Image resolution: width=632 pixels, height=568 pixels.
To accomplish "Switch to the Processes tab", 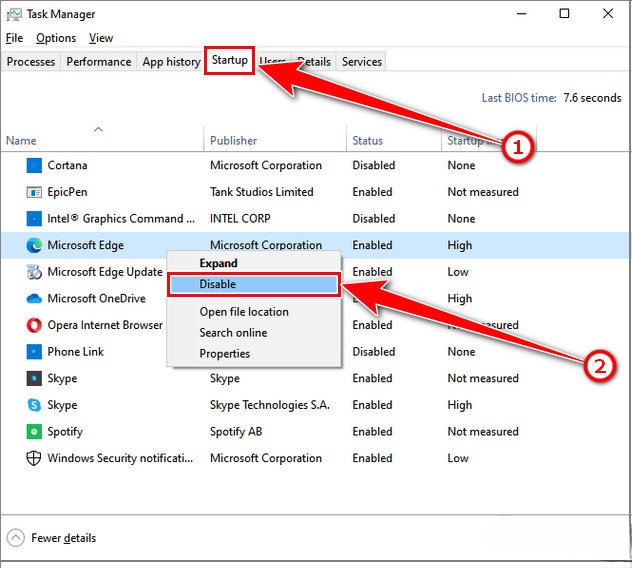I will [31, 62].
